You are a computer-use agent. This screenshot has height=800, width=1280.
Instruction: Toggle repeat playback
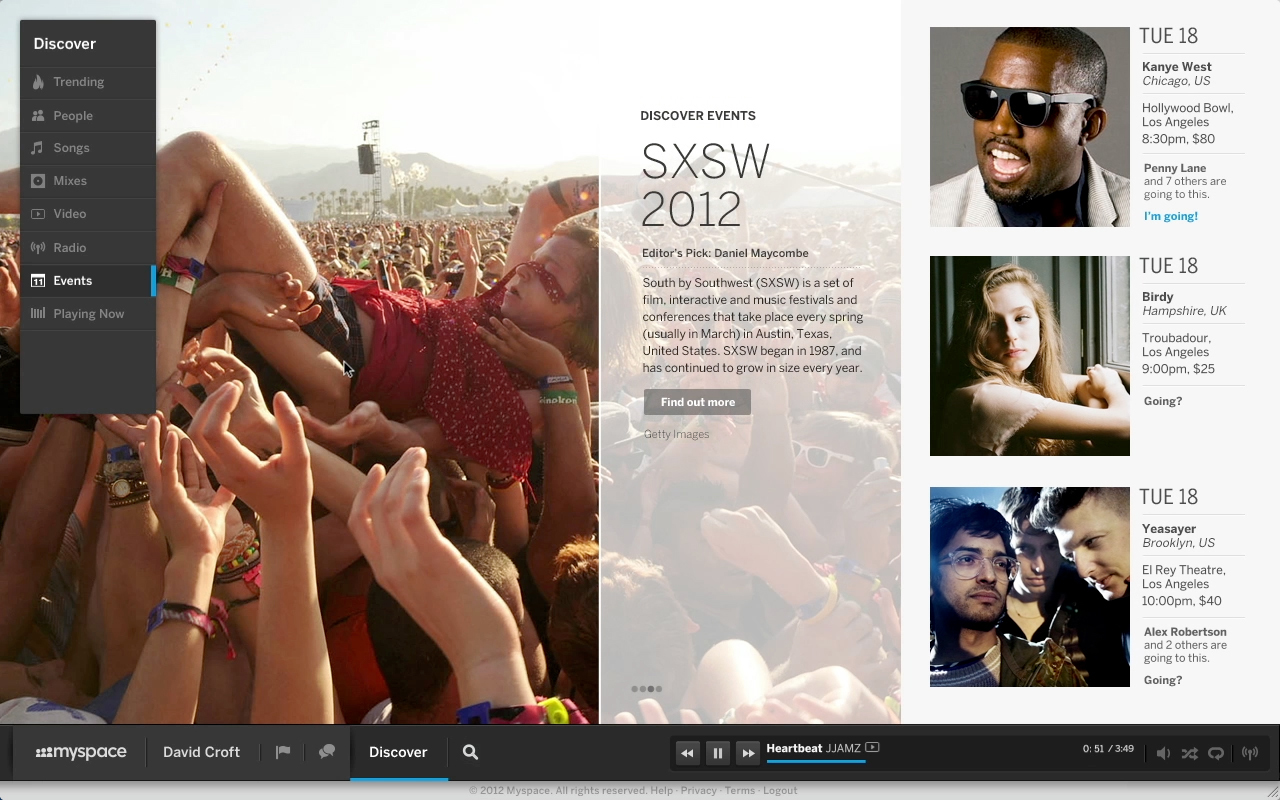(1216, 753)
